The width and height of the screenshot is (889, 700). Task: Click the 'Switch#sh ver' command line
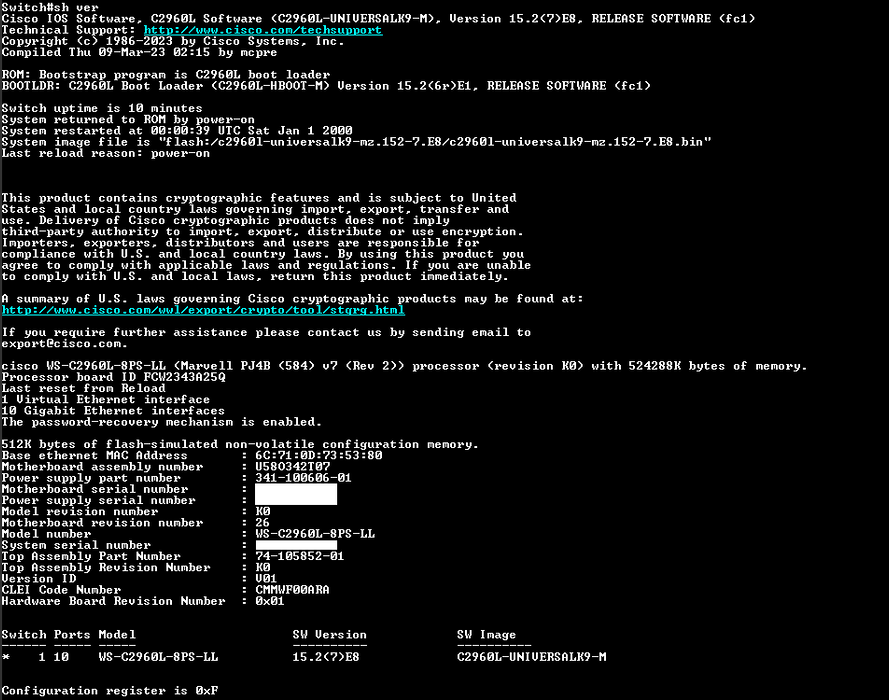50,7
